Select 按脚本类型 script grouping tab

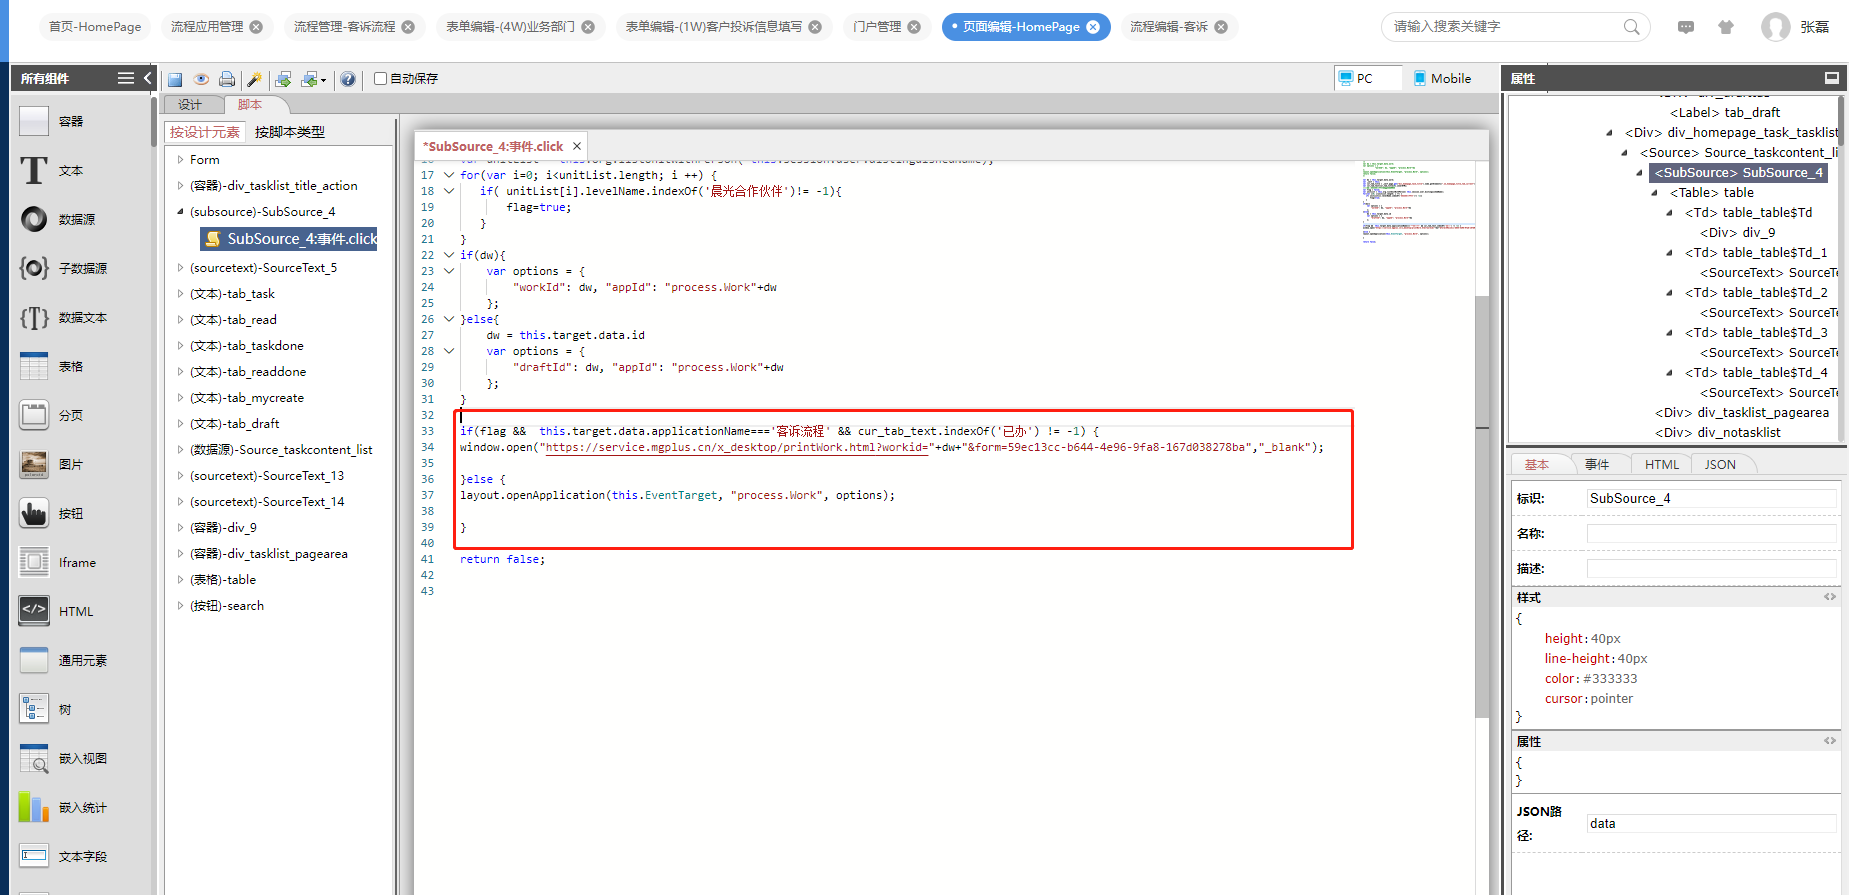coord(290,132)
